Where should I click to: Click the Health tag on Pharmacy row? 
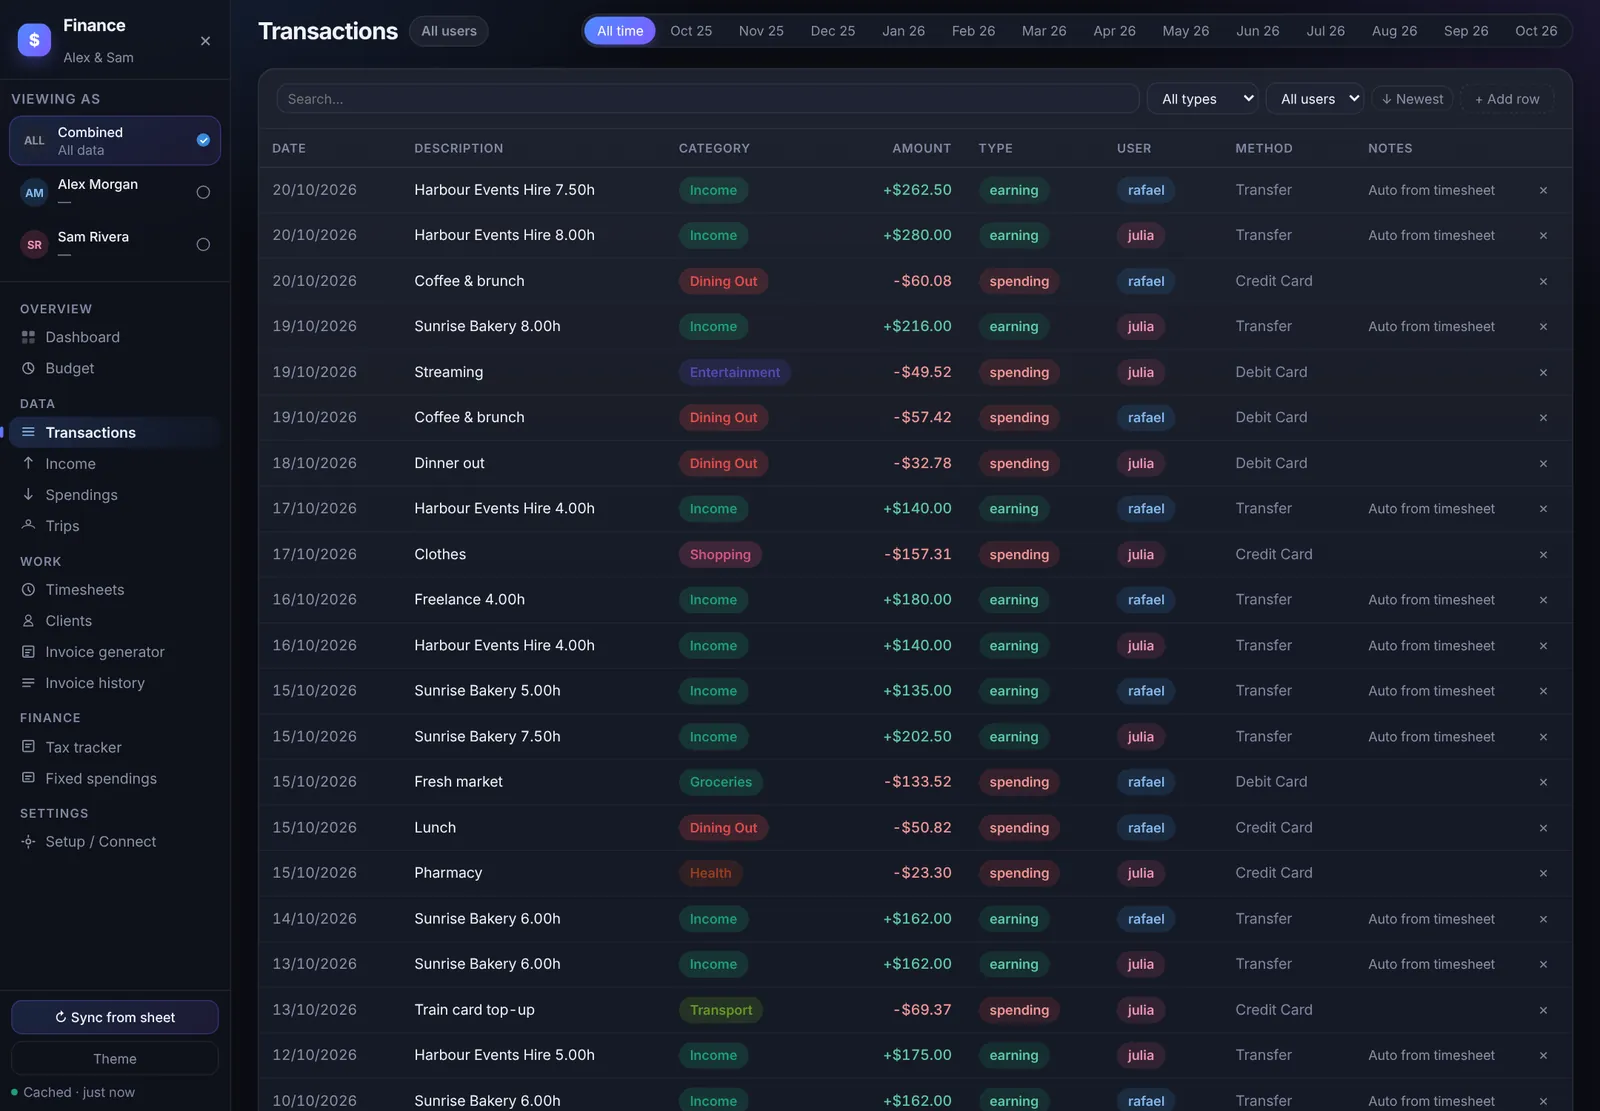(x=710, y=873)
